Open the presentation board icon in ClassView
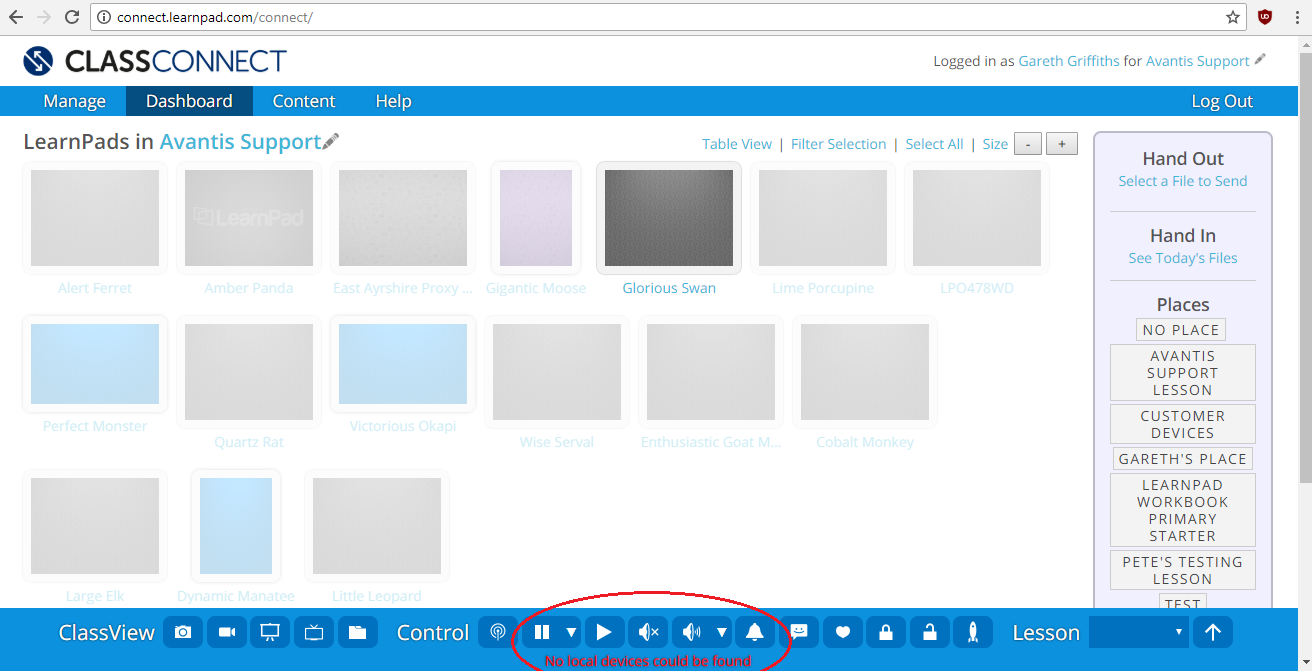This screenshot has height=671, width=1312. point(270,632)
